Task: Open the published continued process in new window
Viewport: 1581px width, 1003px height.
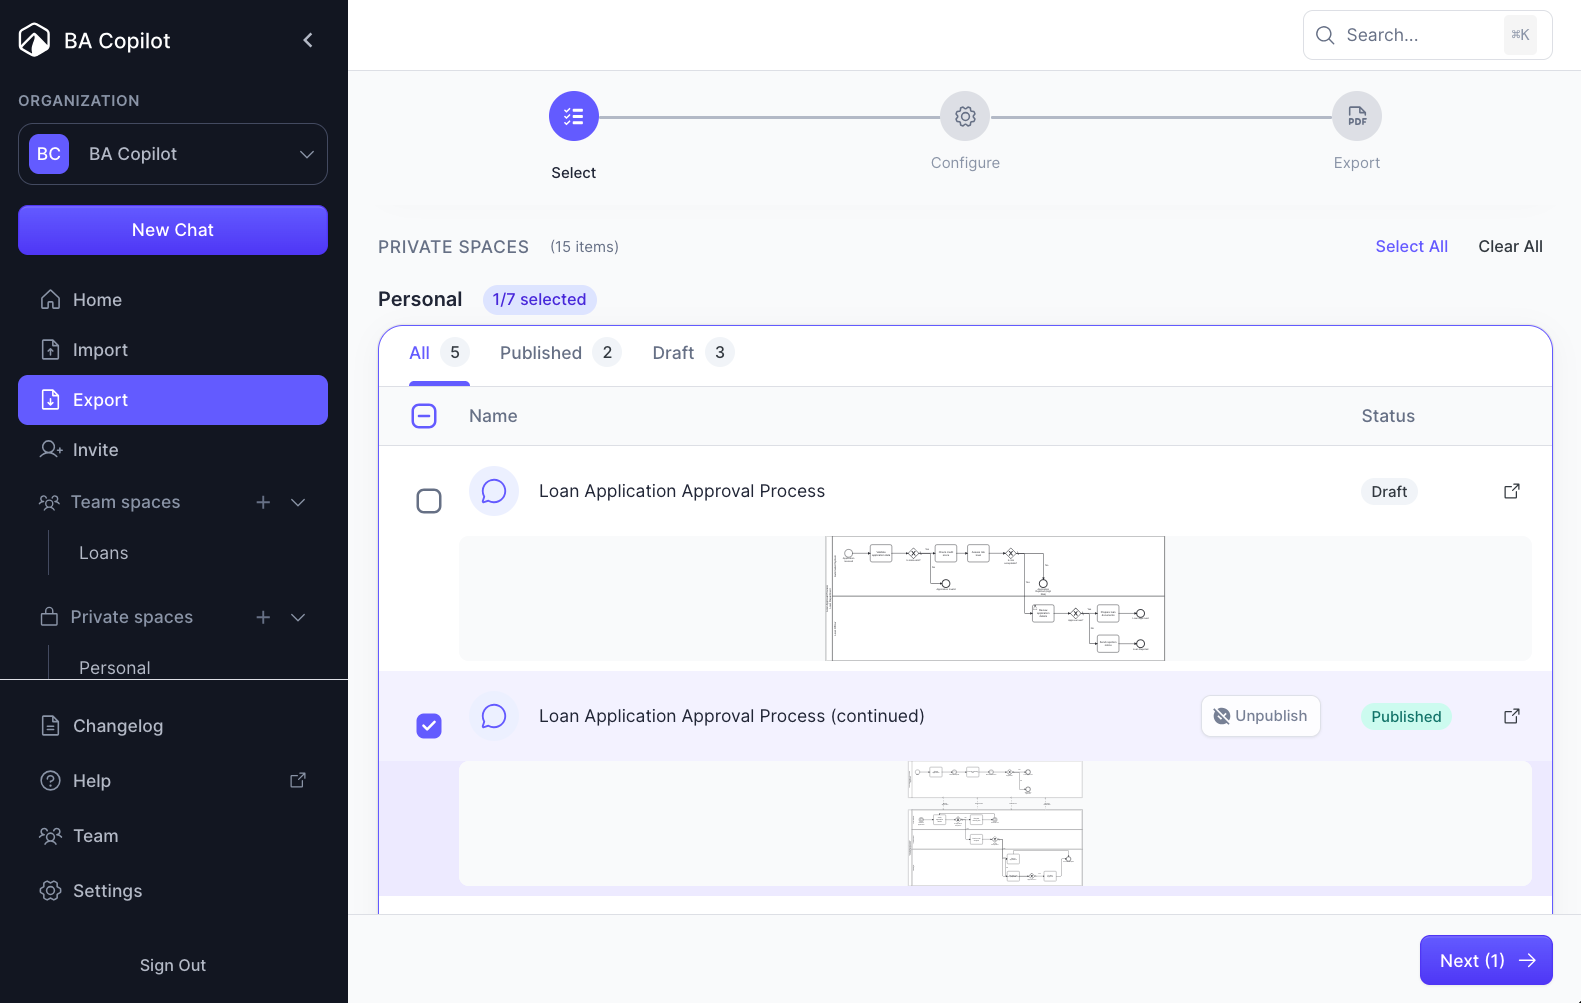Action: pos(1511,716)
